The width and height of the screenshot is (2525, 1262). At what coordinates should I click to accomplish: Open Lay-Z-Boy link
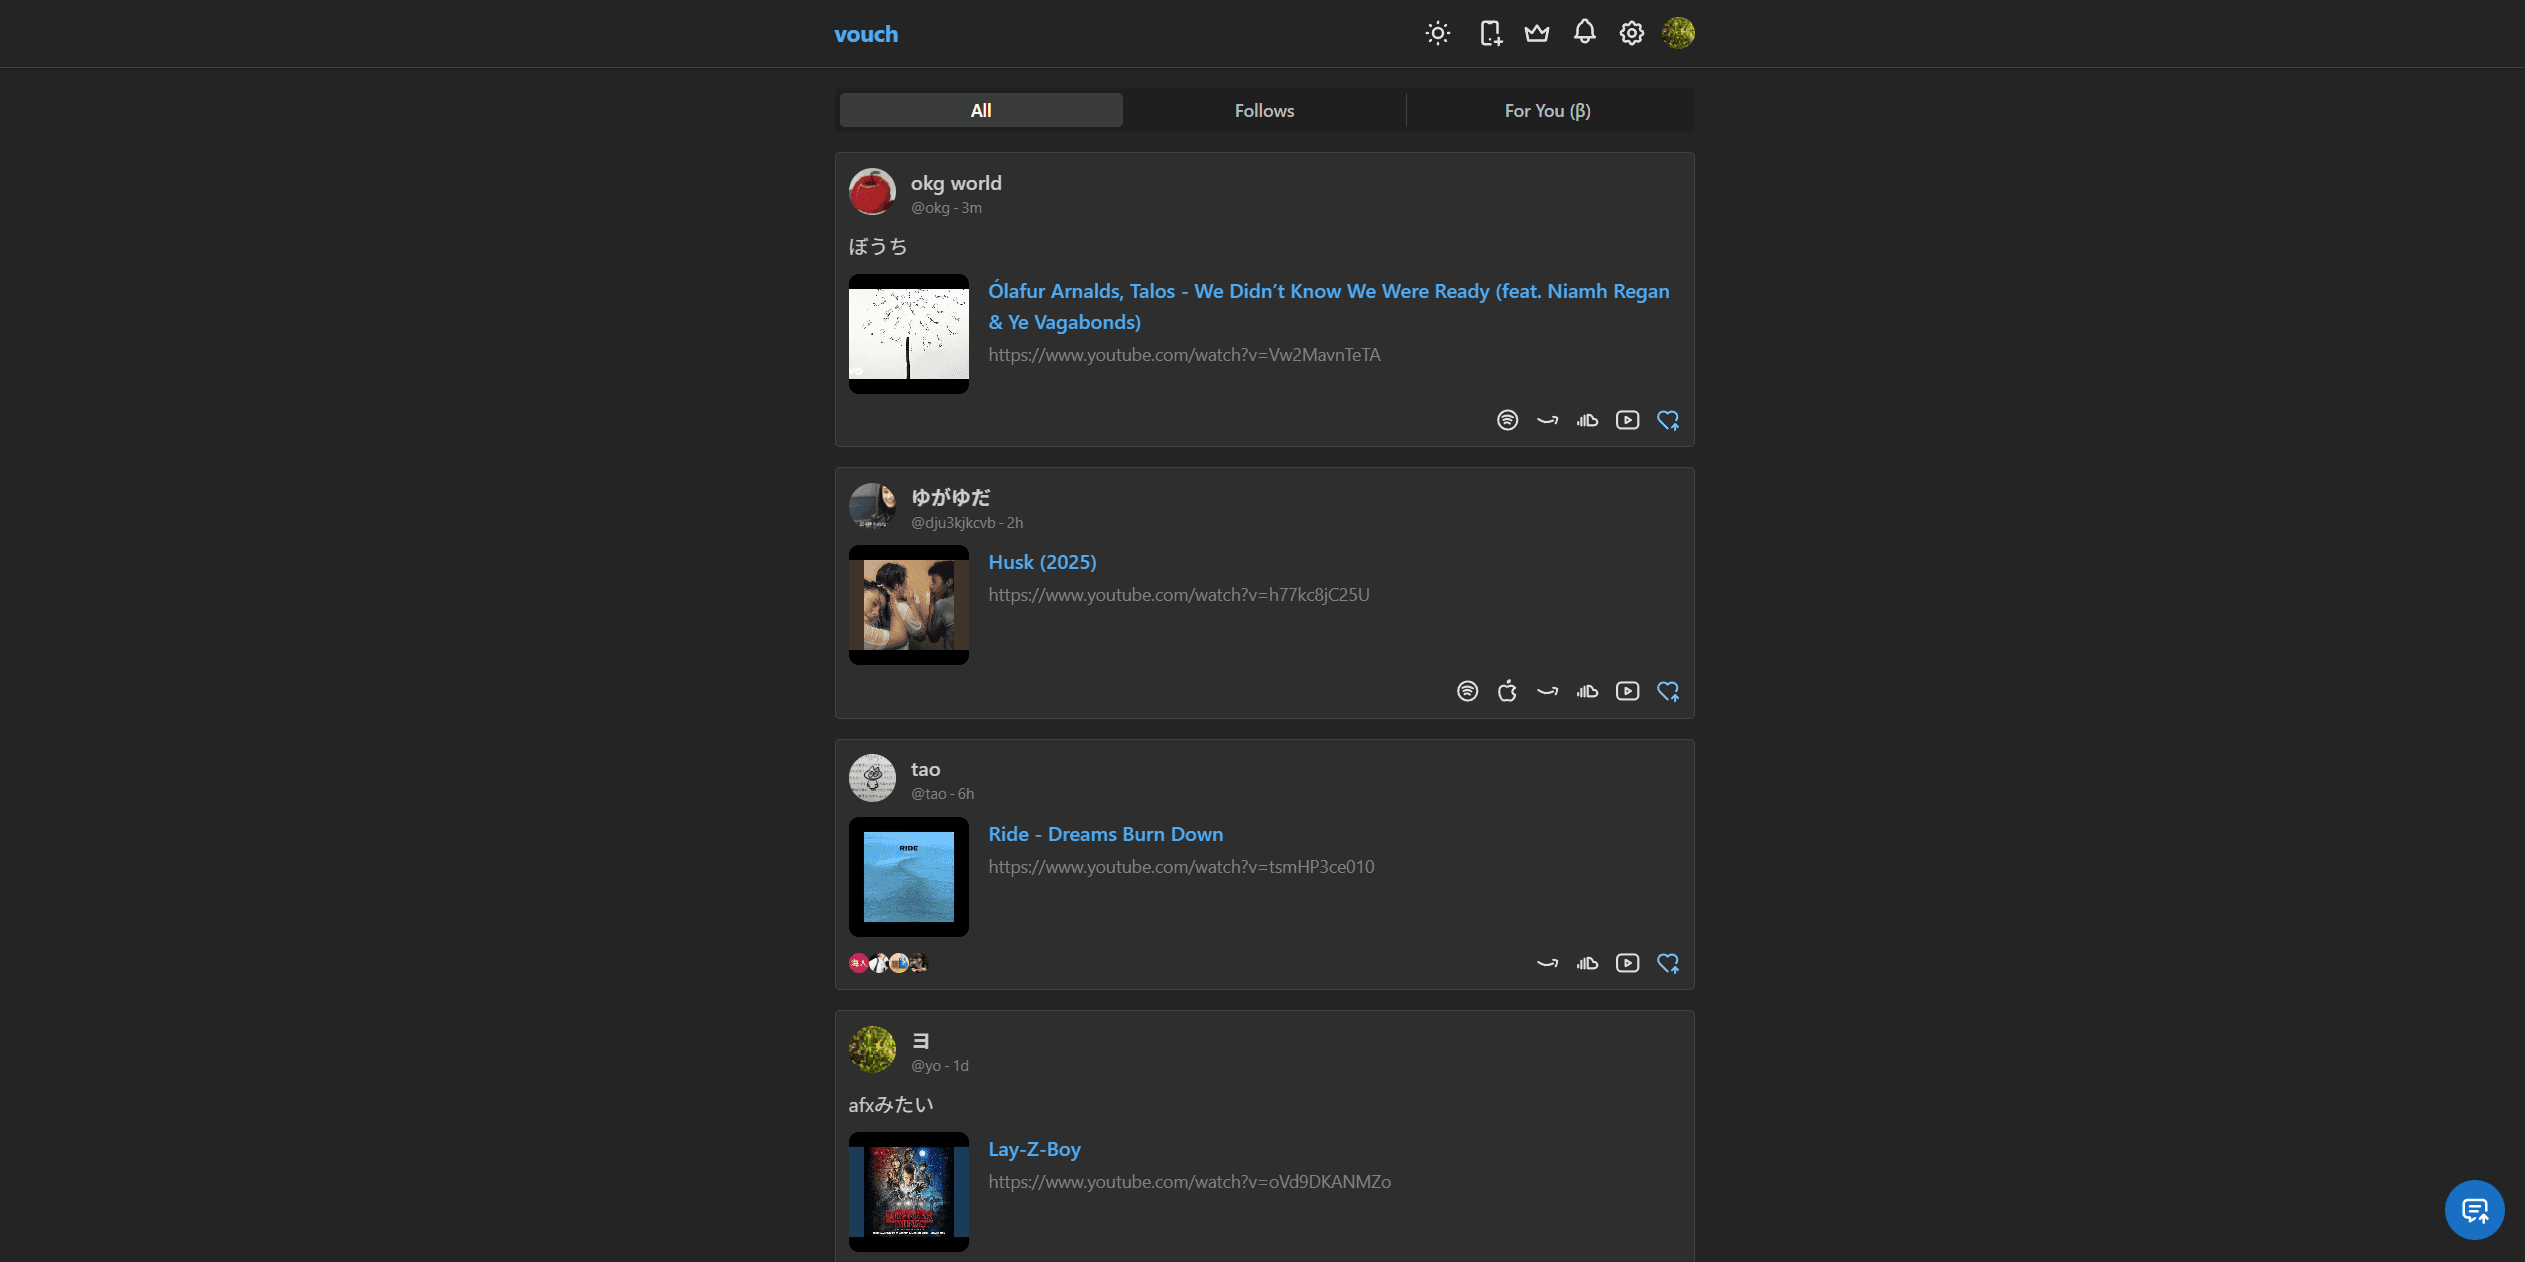(x=1034, y=1149)
